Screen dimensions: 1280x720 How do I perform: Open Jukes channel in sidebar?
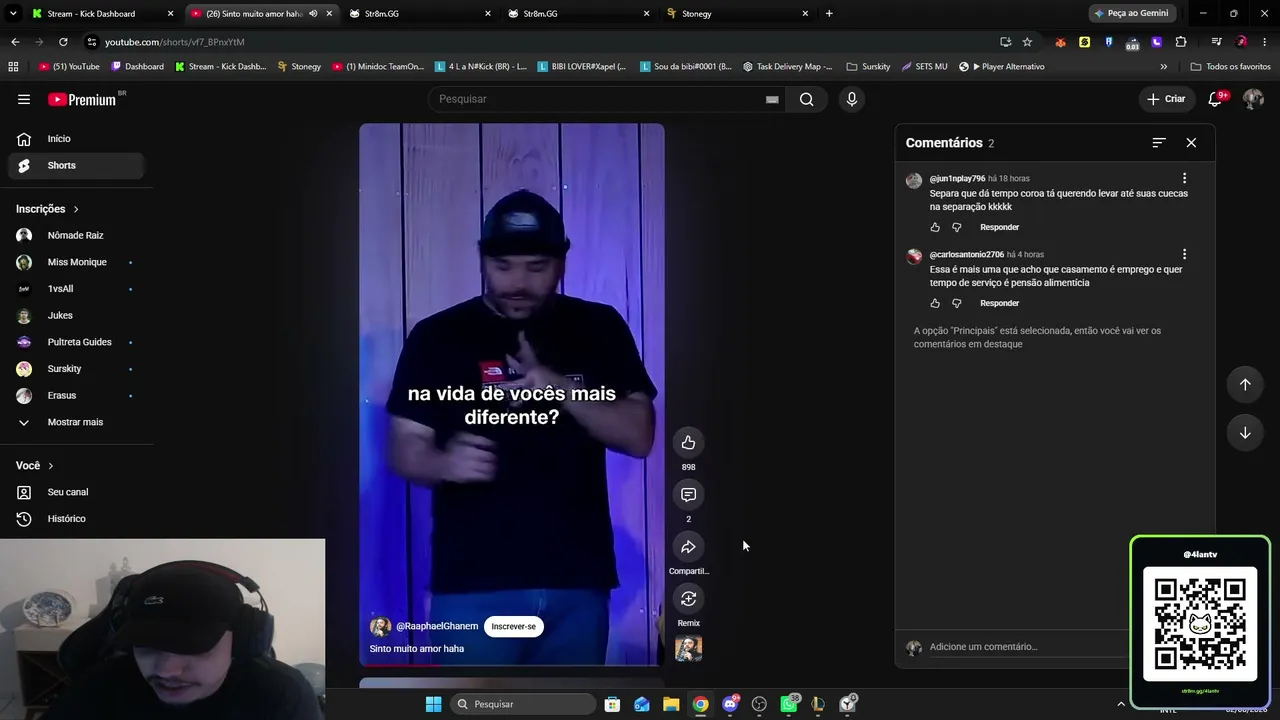pos(76,316)
